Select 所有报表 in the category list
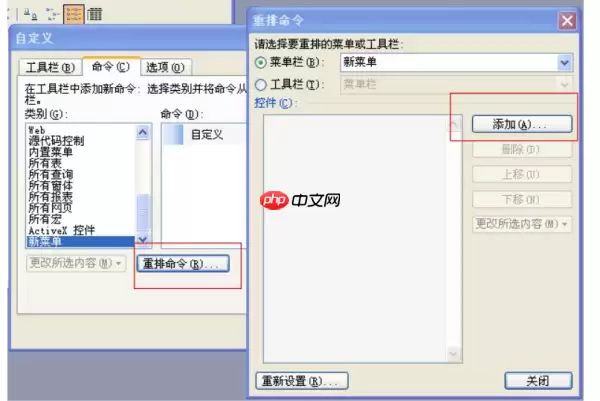Image resolution: width=600 pixels, height=401 pixels. (x=81, y=197)
